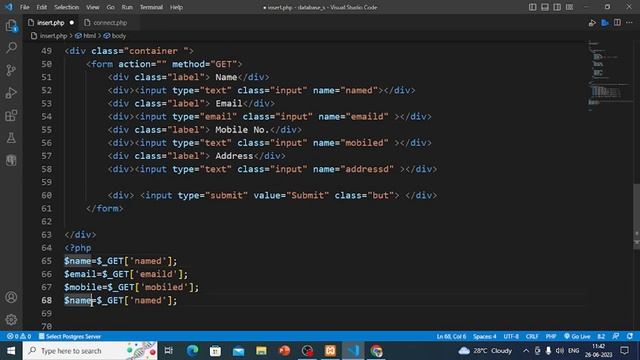640x360 pixels.
Task: Open the Help menu
Action: [x=176, y=7]
